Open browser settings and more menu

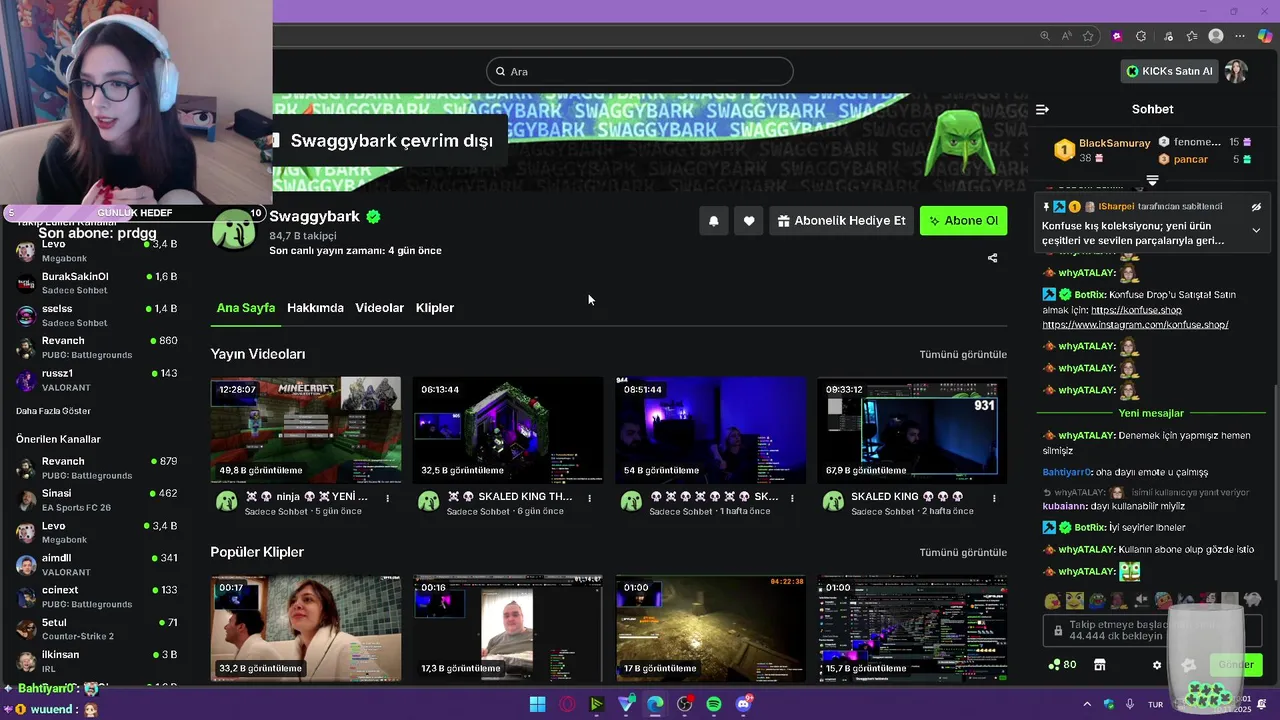point(1241,36)
